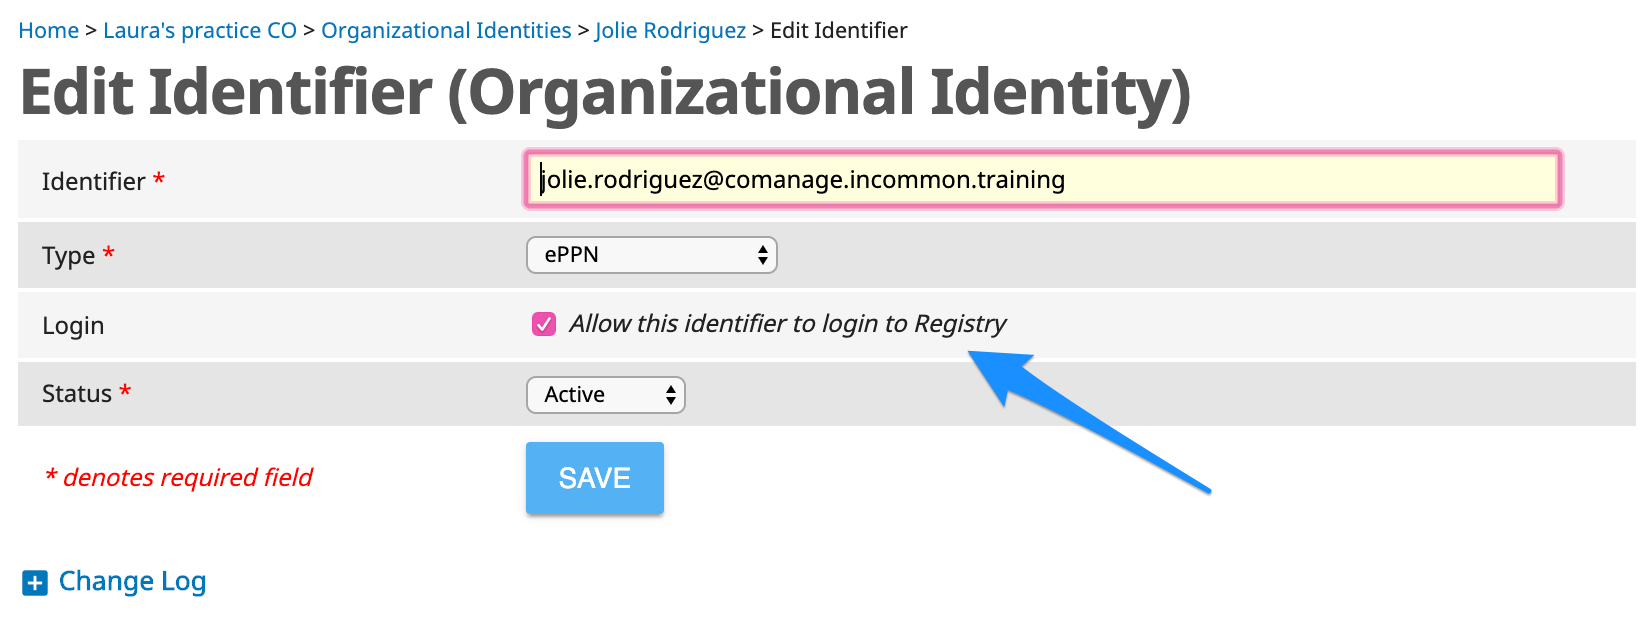This screenshot has width=1644, height=626.
Task: Open the Jolie Rodriguez breadcrumb link
Action: tap(671, 31)
